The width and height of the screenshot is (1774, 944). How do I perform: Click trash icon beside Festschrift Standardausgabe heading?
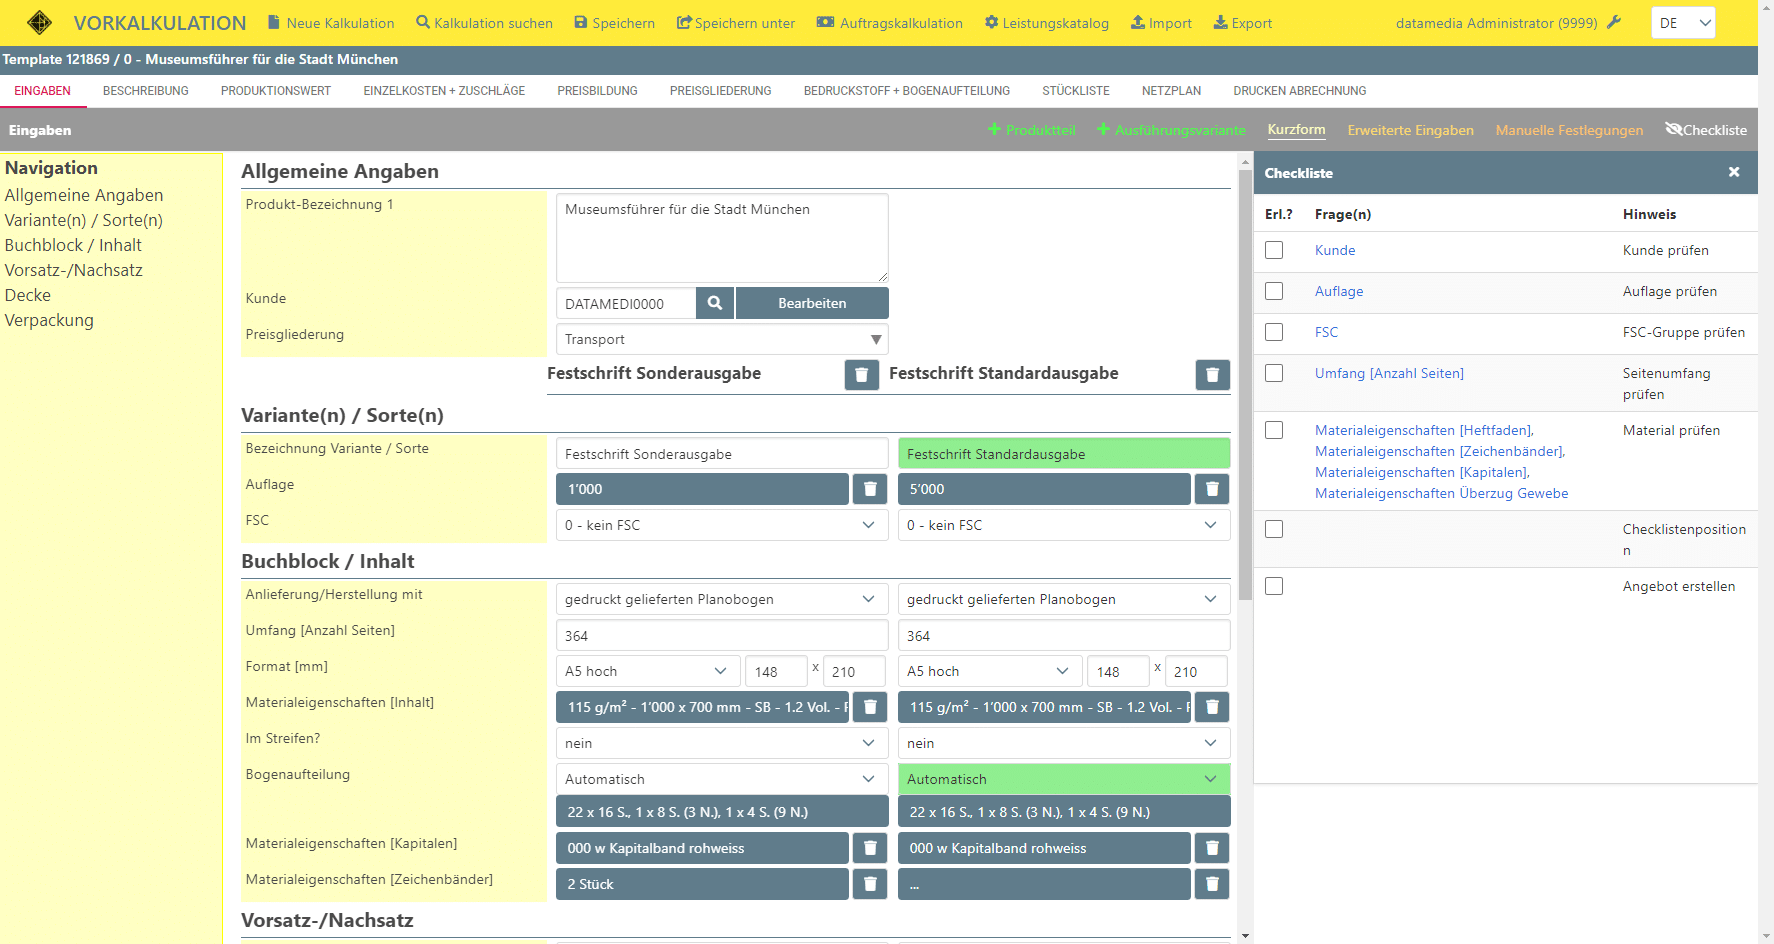[1212, 375]
